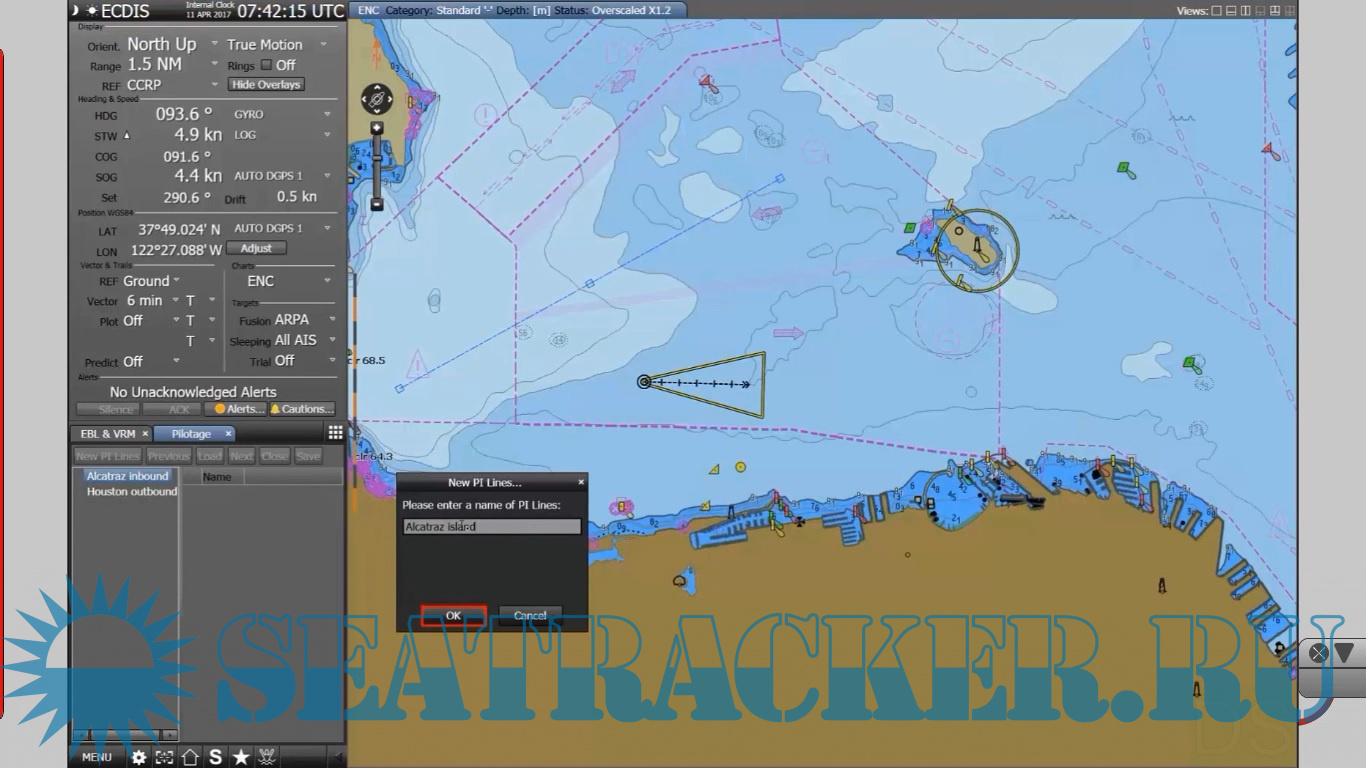Click the ship on waves icon
This screenshot has height=768, width=1366.
coord(267,758)
